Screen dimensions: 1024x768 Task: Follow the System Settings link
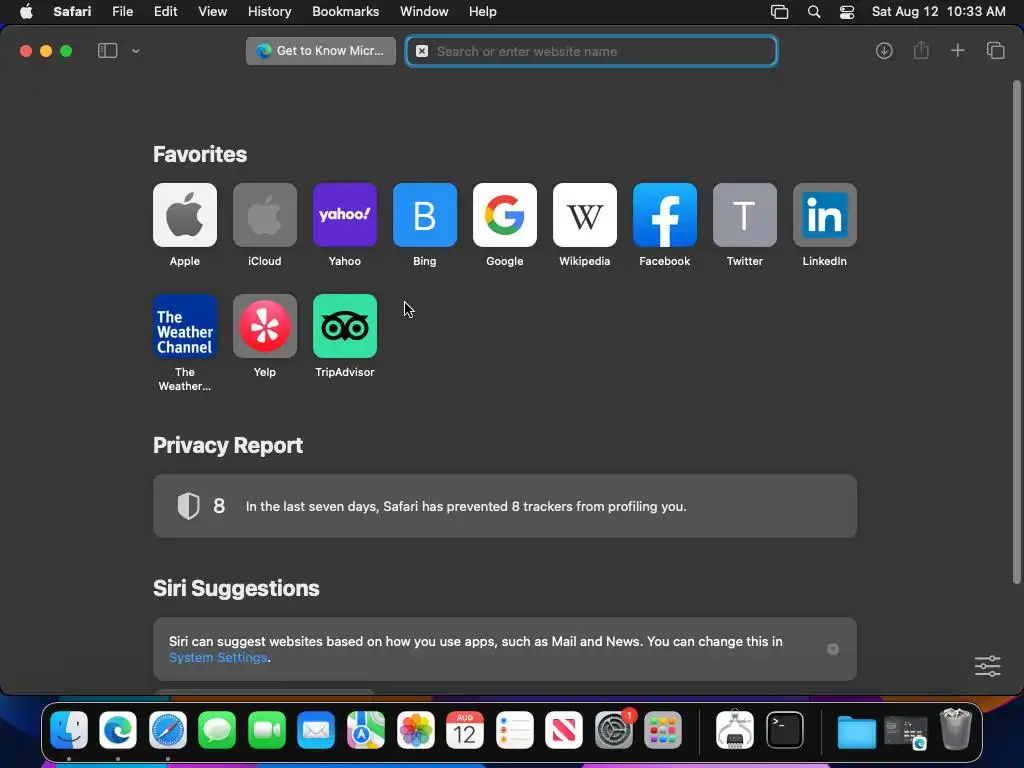click(218, 658)
